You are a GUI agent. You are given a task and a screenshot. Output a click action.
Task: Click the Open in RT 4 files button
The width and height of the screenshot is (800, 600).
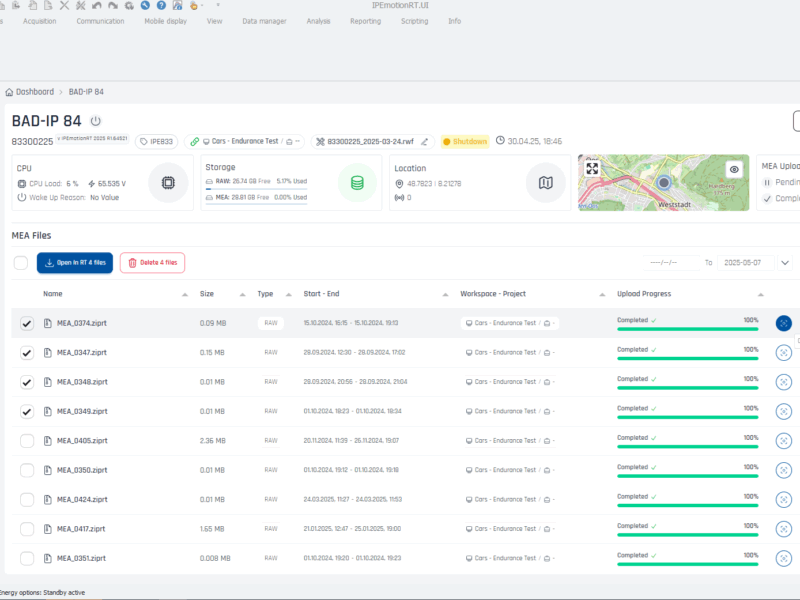pyautogui.click(x=75, y=263)
